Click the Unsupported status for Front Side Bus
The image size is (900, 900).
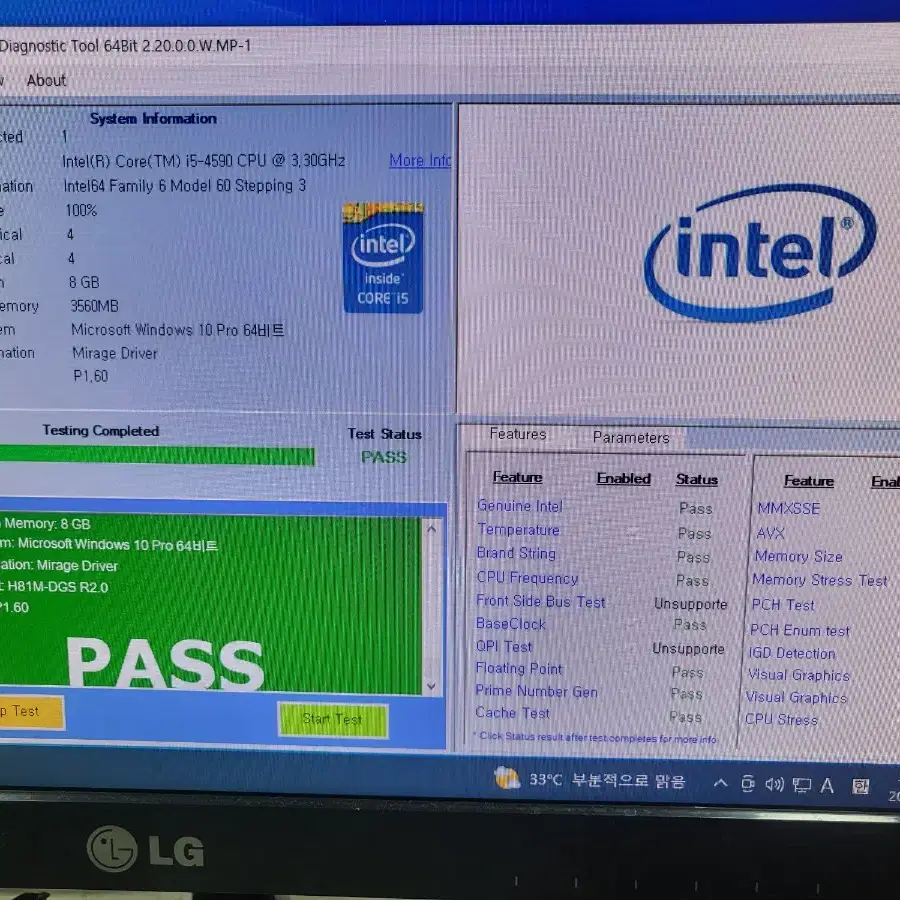(690, 604)
